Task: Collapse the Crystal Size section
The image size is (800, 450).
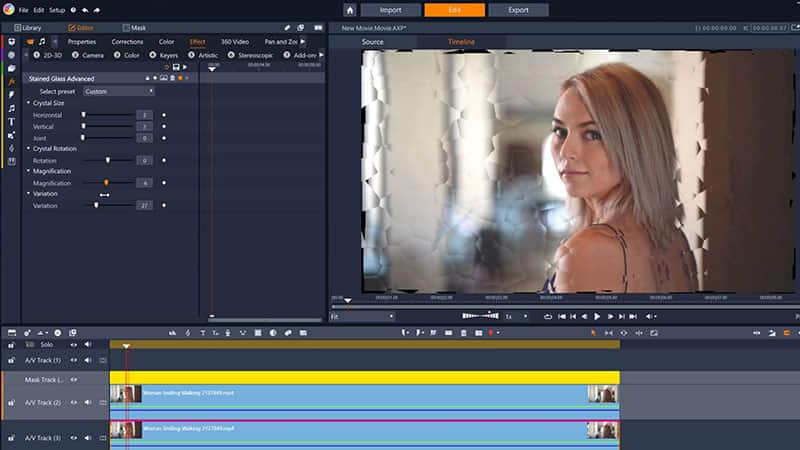Action: coord(28,103)
